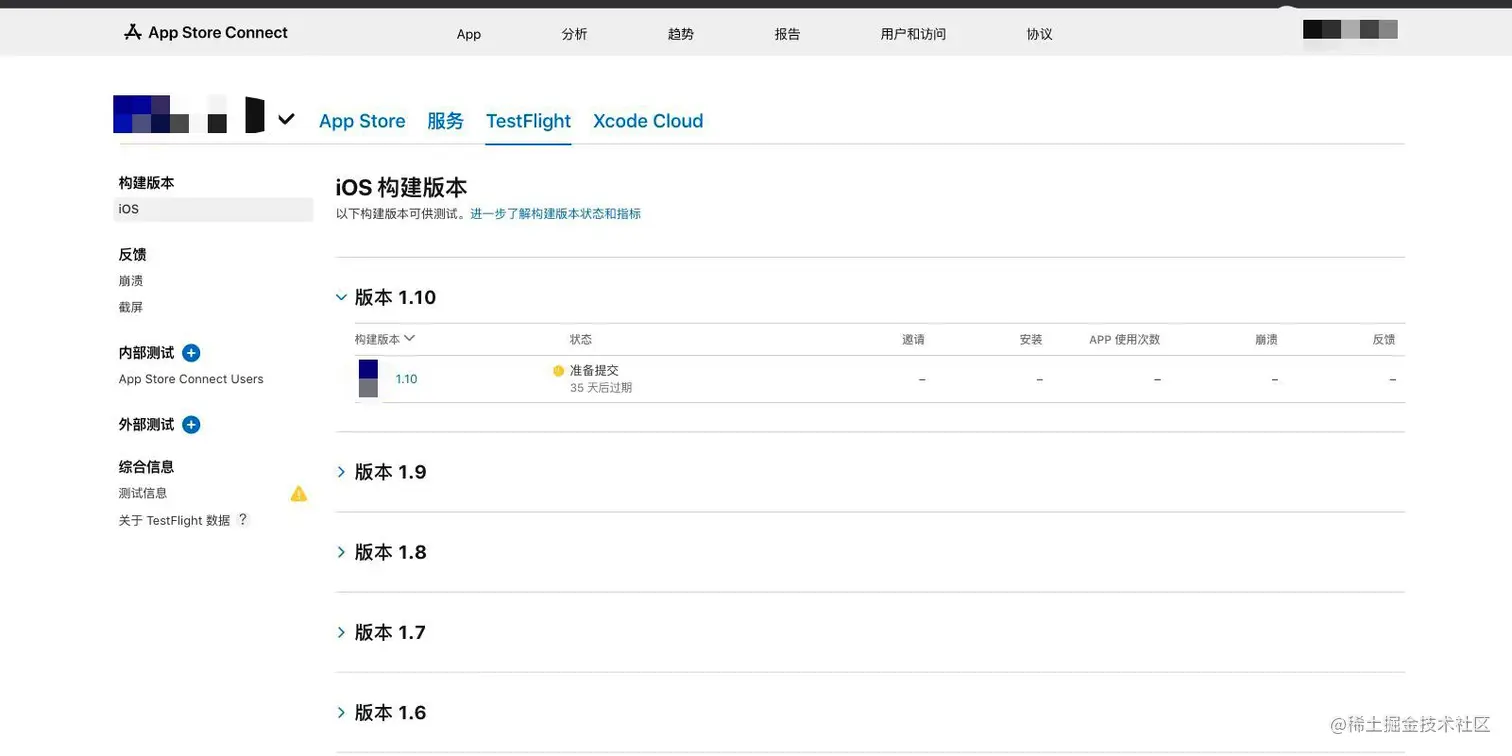Screen dimensions: 1512x756
Task: Open 崩溃 feedback in sidebar
Action: 131,281
